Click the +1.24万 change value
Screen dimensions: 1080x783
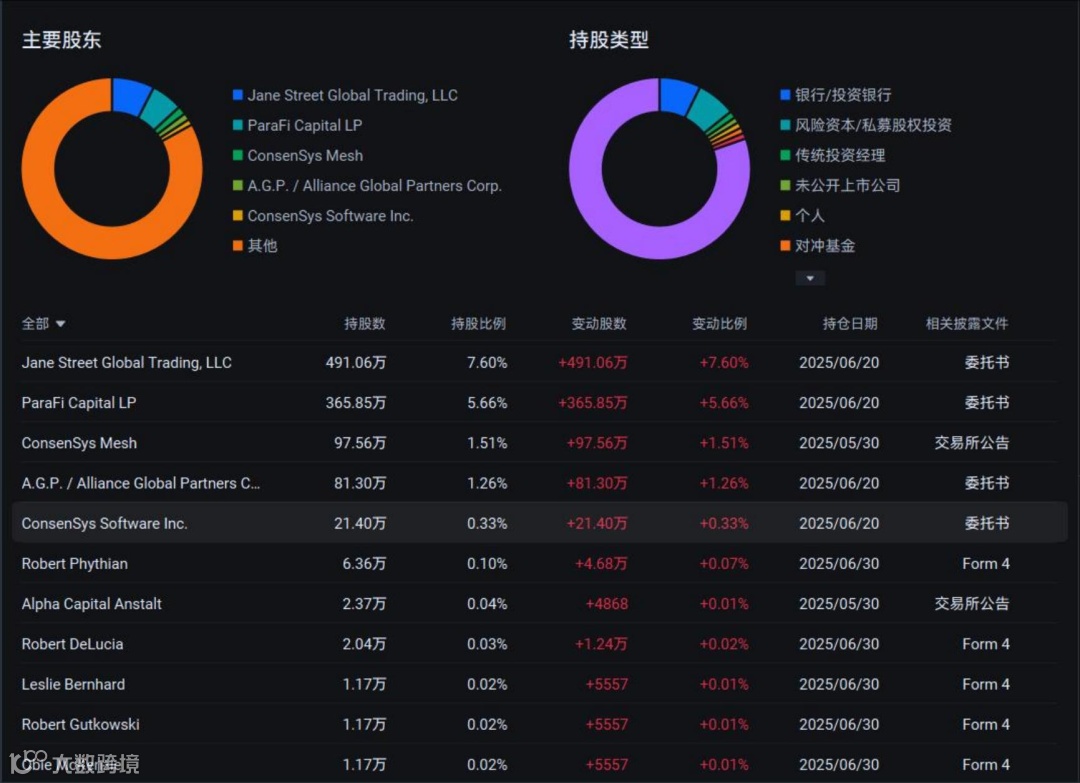click(x=601, y=645)
